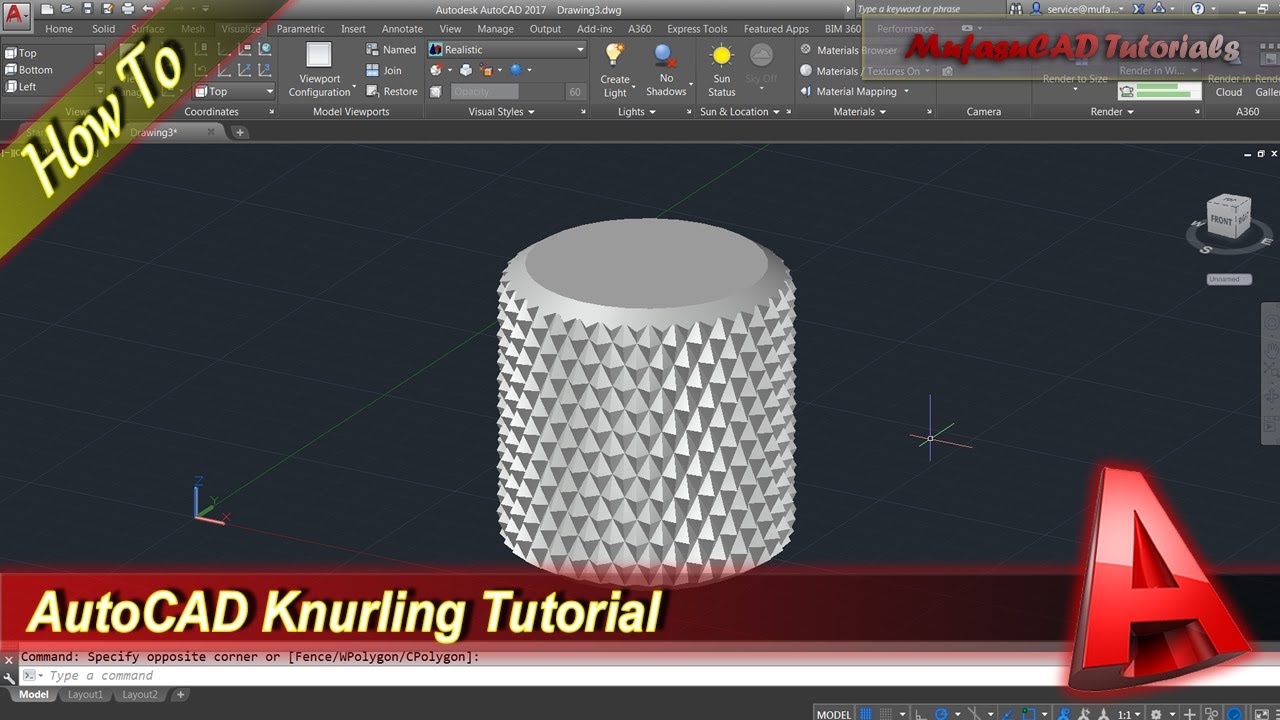Click Materials / Textures On icon
This screenshot has width=1280, height=720.
(x=806, y=71)
